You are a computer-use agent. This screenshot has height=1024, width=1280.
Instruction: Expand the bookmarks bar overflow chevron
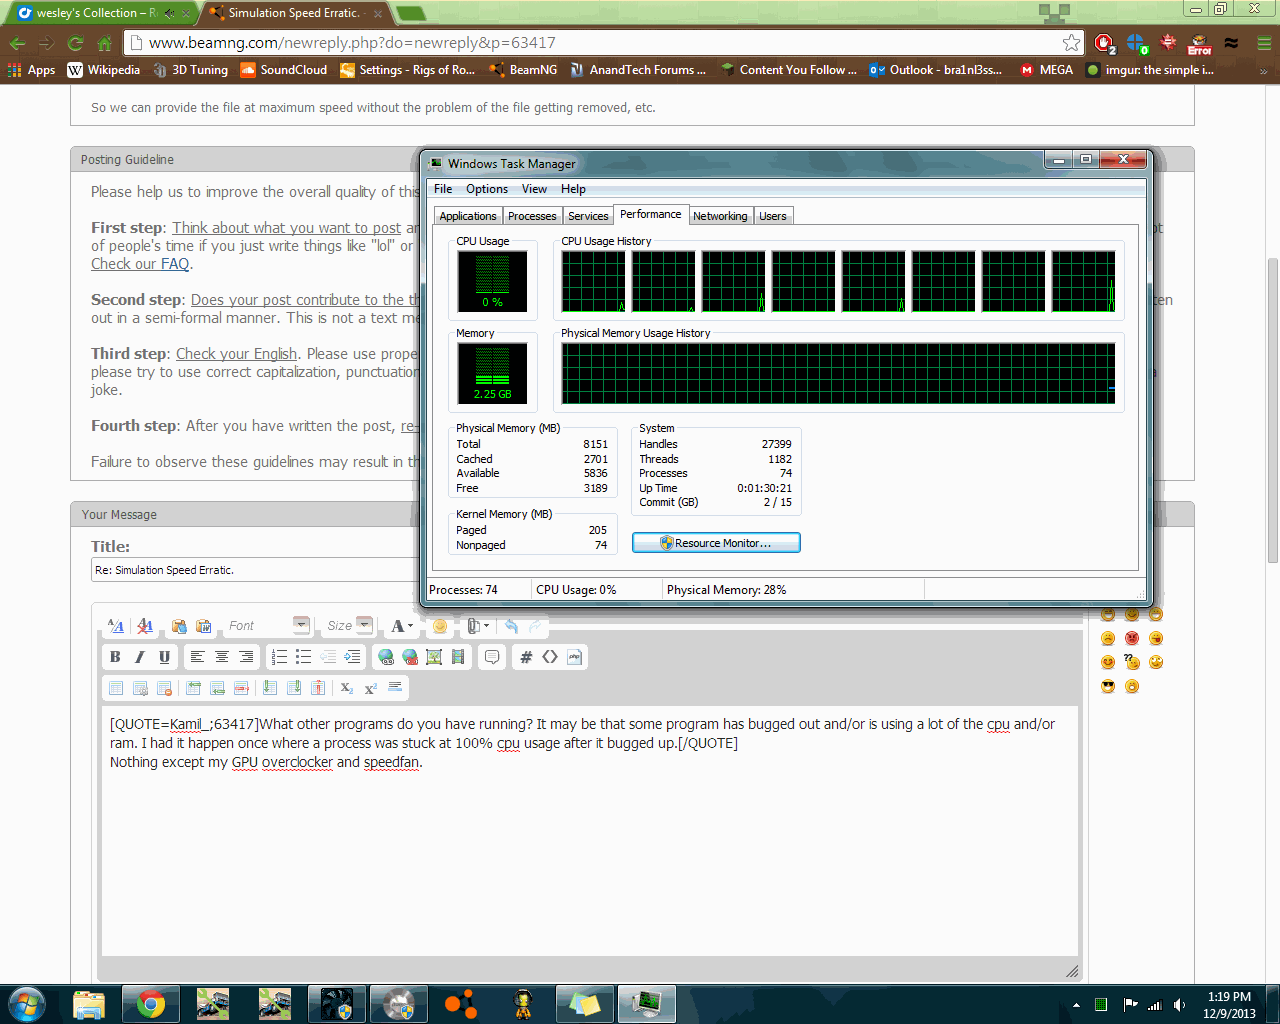click(1264, 70)
